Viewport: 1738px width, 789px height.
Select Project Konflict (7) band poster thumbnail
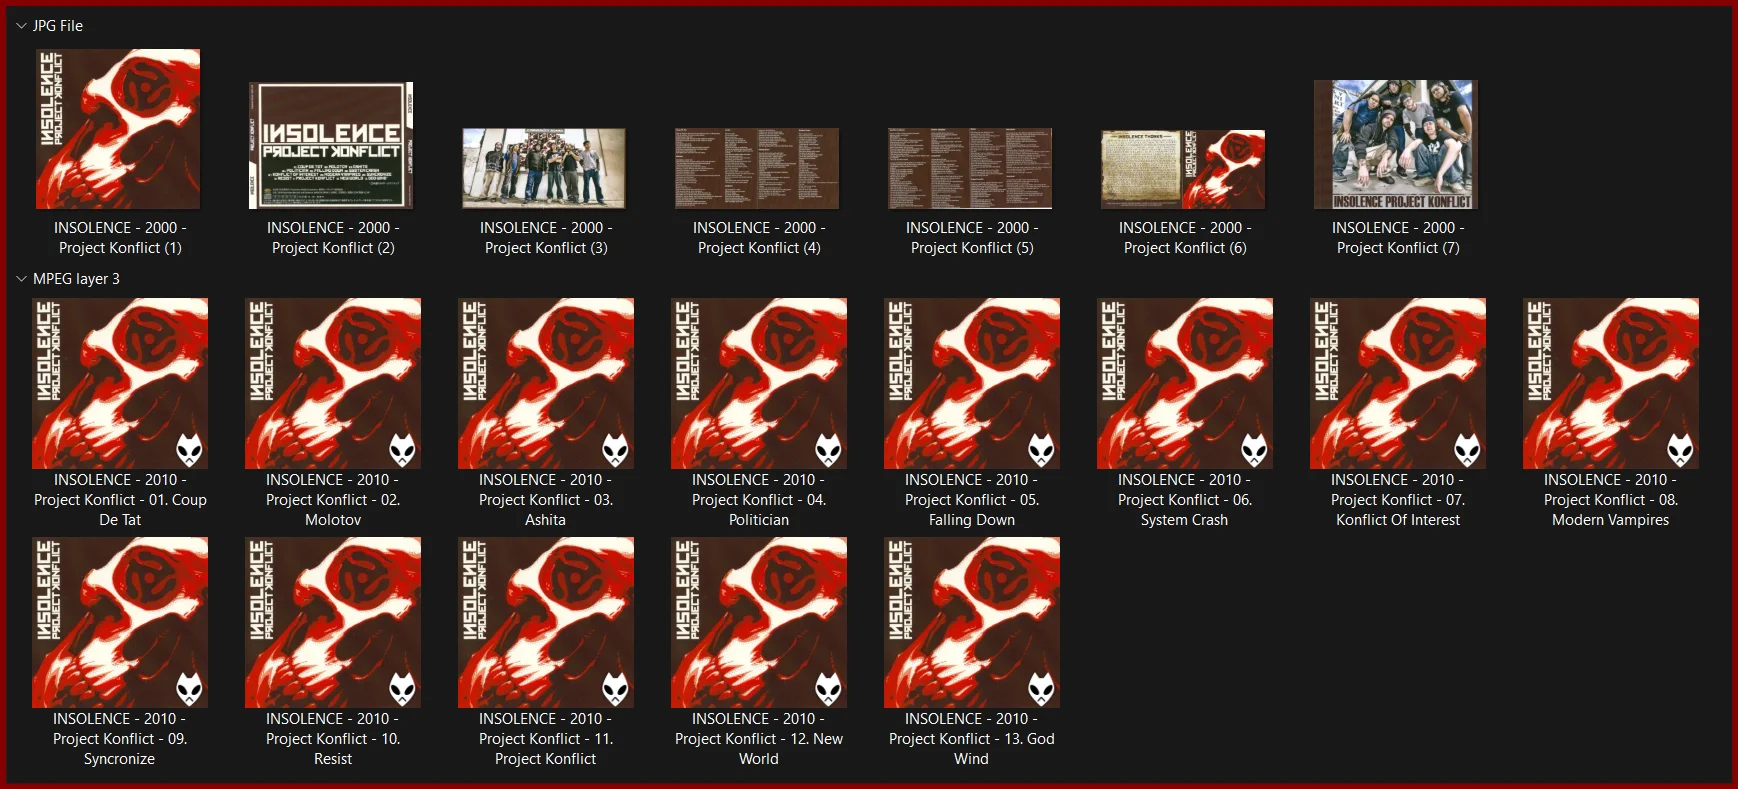click(1396, 145)
